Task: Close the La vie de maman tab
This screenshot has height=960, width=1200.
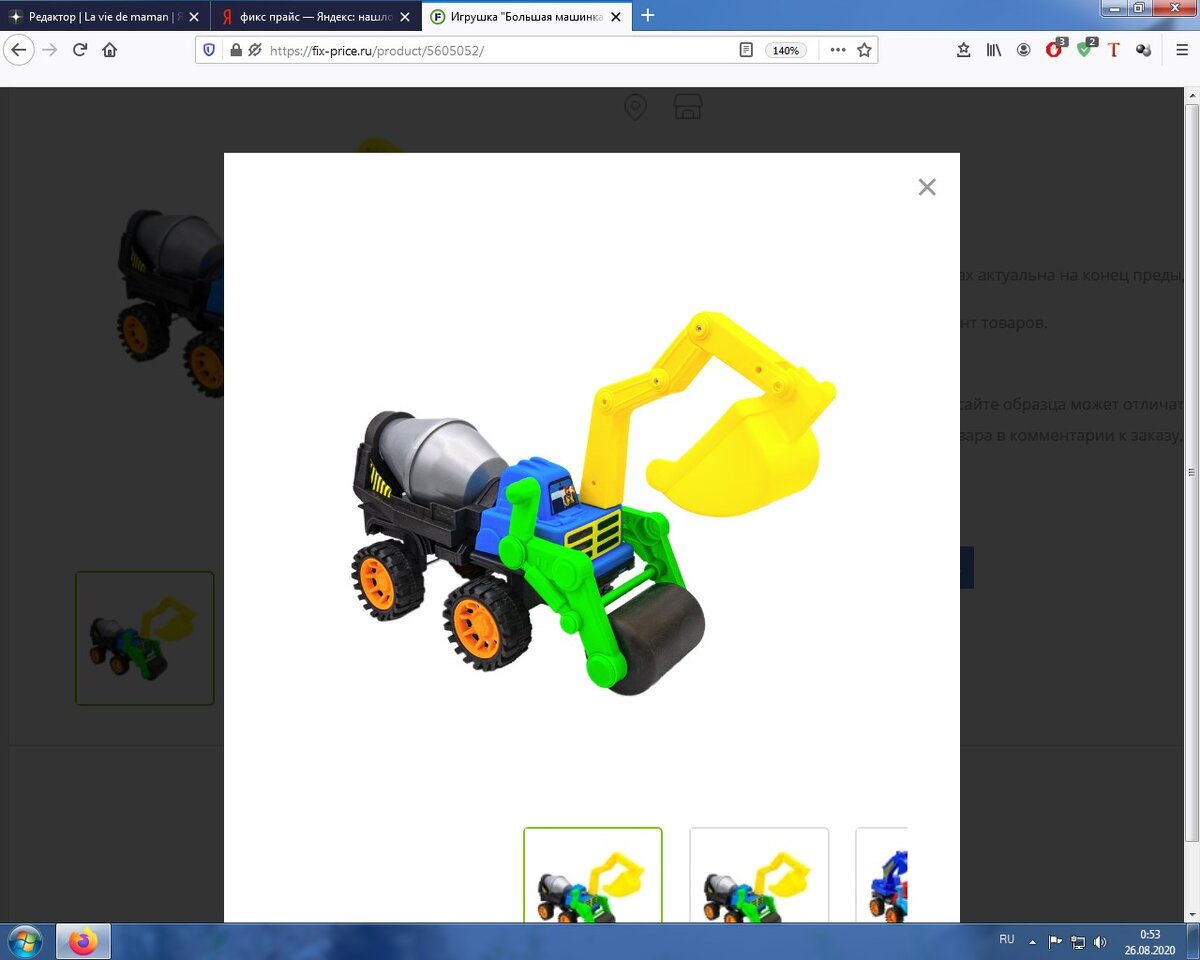Action: pos(195,17)
